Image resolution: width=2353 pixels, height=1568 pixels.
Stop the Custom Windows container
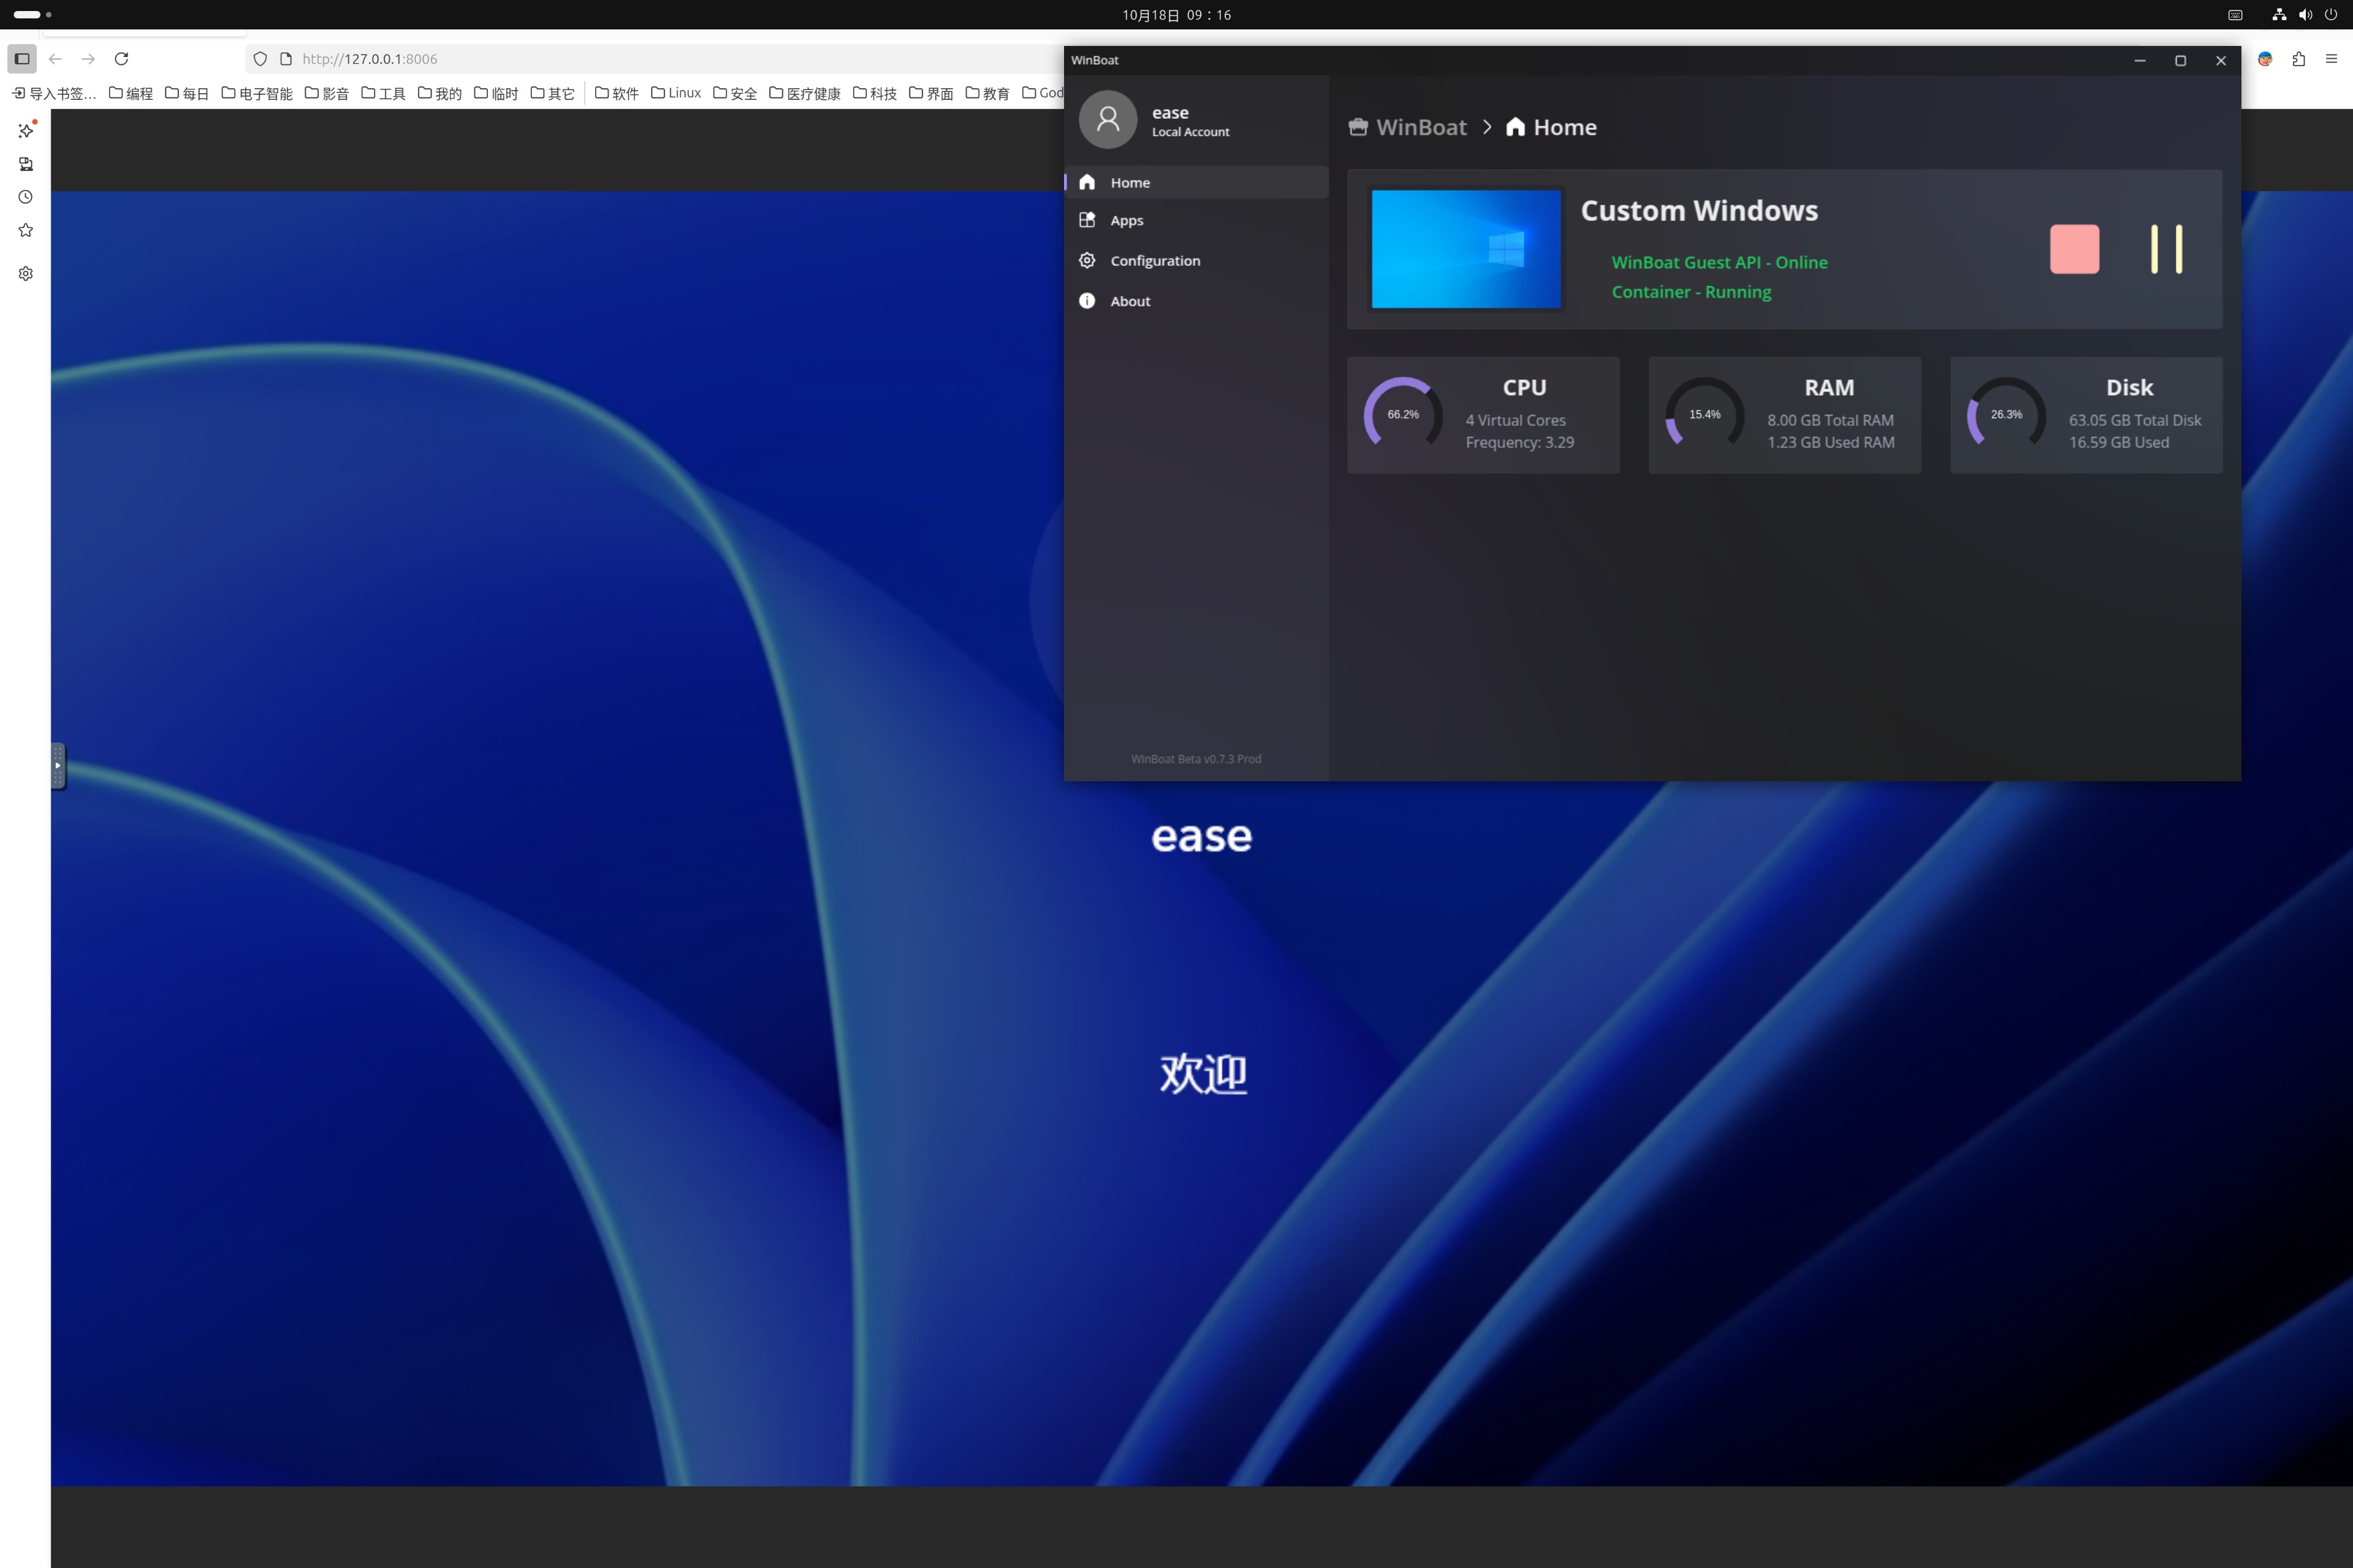[2074, 249]
